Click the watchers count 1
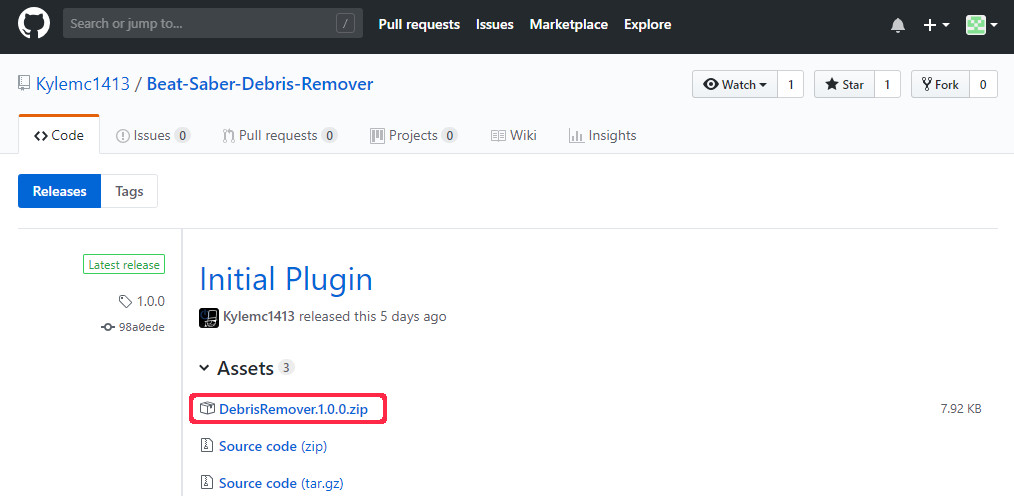Viewport: 1014px width, 496px height. click(x=790, y=85)
